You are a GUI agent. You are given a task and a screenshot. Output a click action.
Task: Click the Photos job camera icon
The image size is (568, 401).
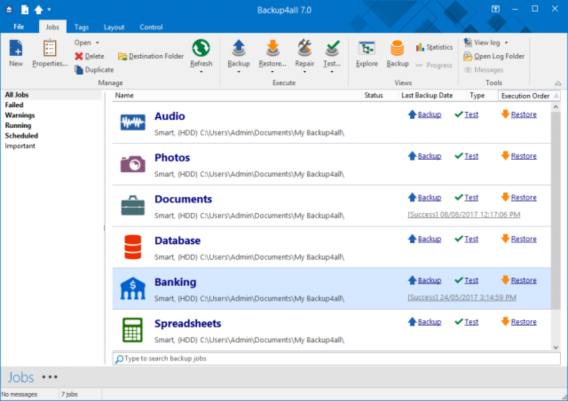(133, 164)
